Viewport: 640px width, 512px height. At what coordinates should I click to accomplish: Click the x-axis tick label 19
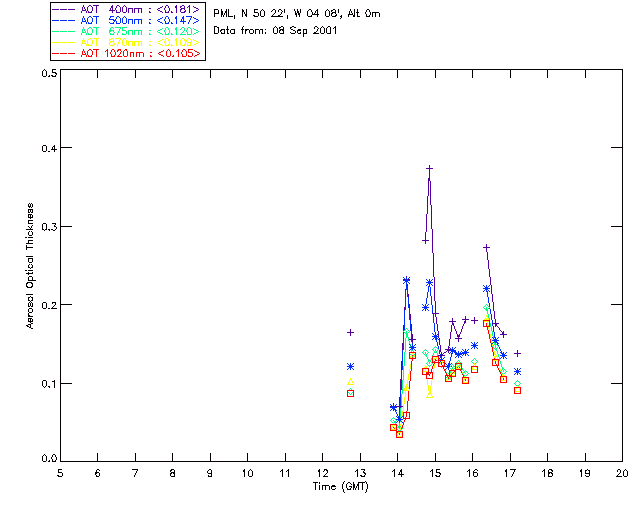coord(585,473)
